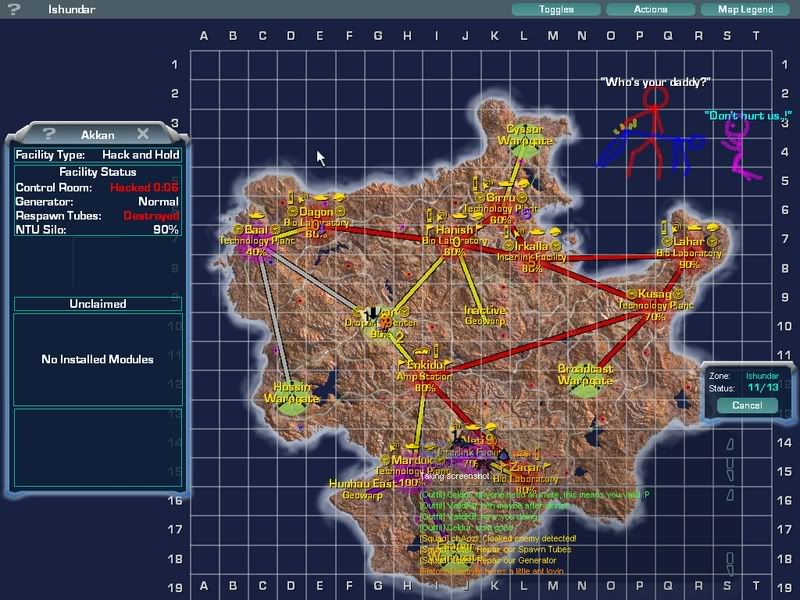Click the "Who's your daddy?" map annotation
The height and width of the screenshot is (600, 800).
tap(656, 82)
